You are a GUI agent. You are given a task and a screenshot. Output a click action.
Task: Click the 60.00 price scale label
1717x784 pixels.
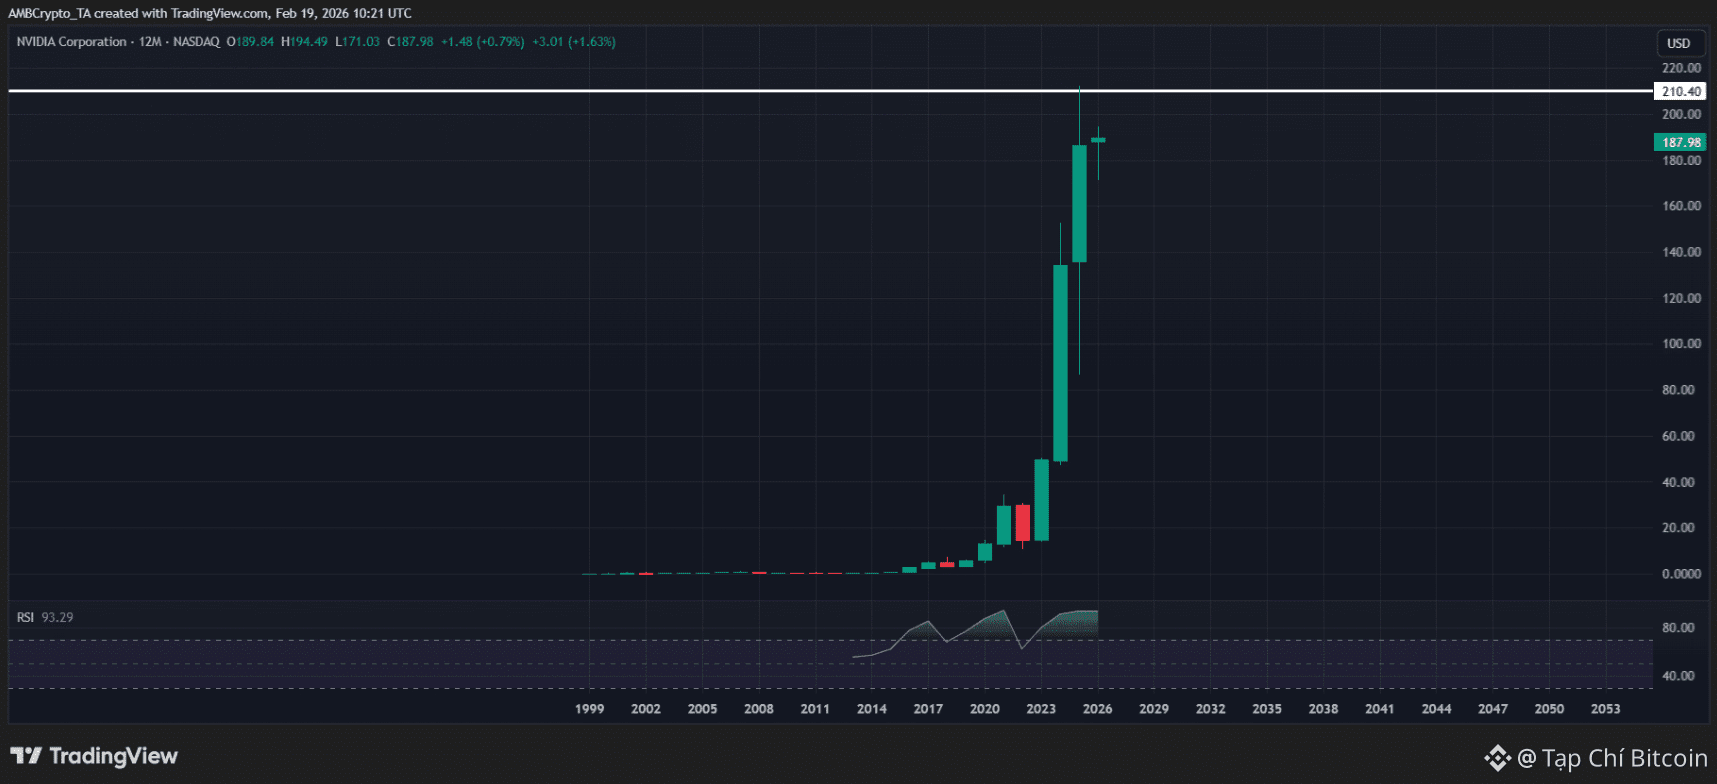1678,436
